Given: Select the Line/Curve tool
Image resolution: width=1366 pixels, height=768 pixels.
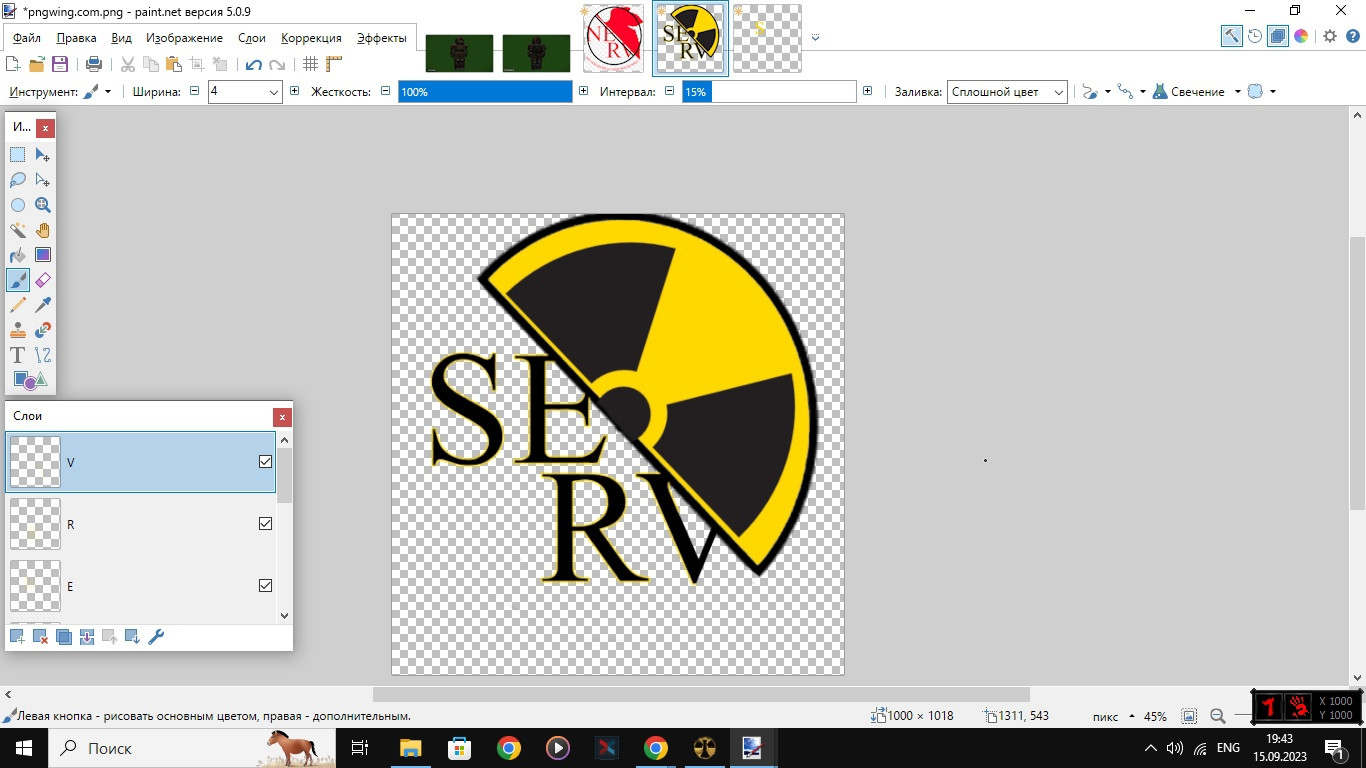Looking at the screenshot, I should click(x=43, y=355).
